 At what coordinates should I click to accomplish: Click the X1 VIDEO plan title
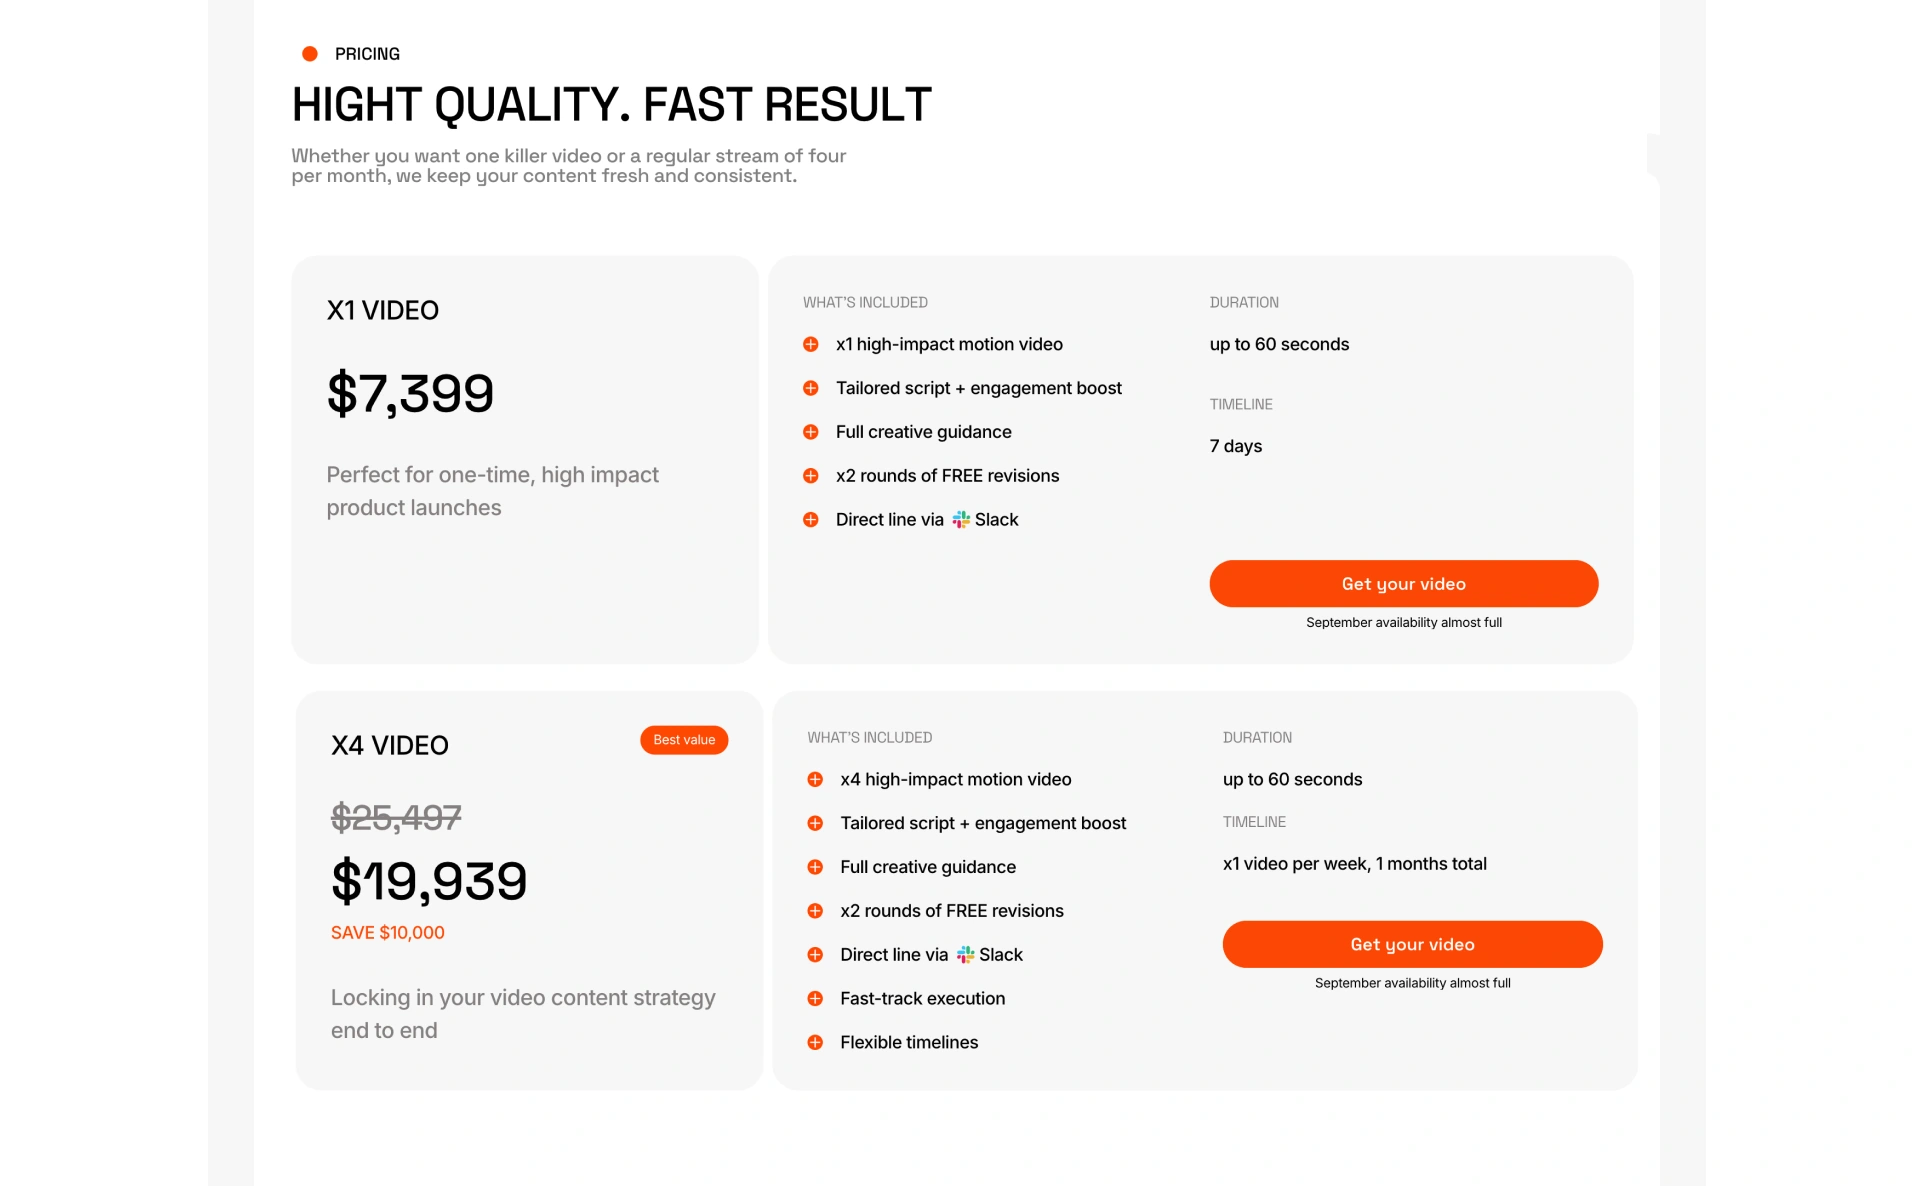383,311
